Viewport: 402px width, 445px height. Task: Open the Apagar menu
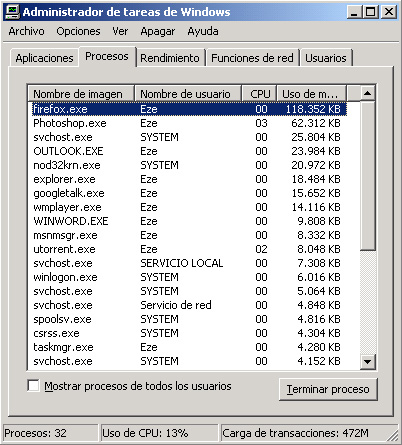pos(158,31)
